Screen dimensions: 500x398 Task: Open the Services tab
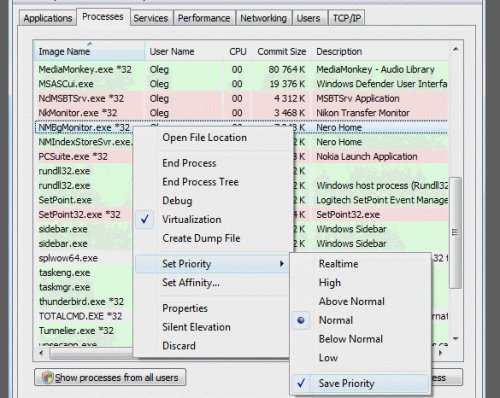pos(151,18)
